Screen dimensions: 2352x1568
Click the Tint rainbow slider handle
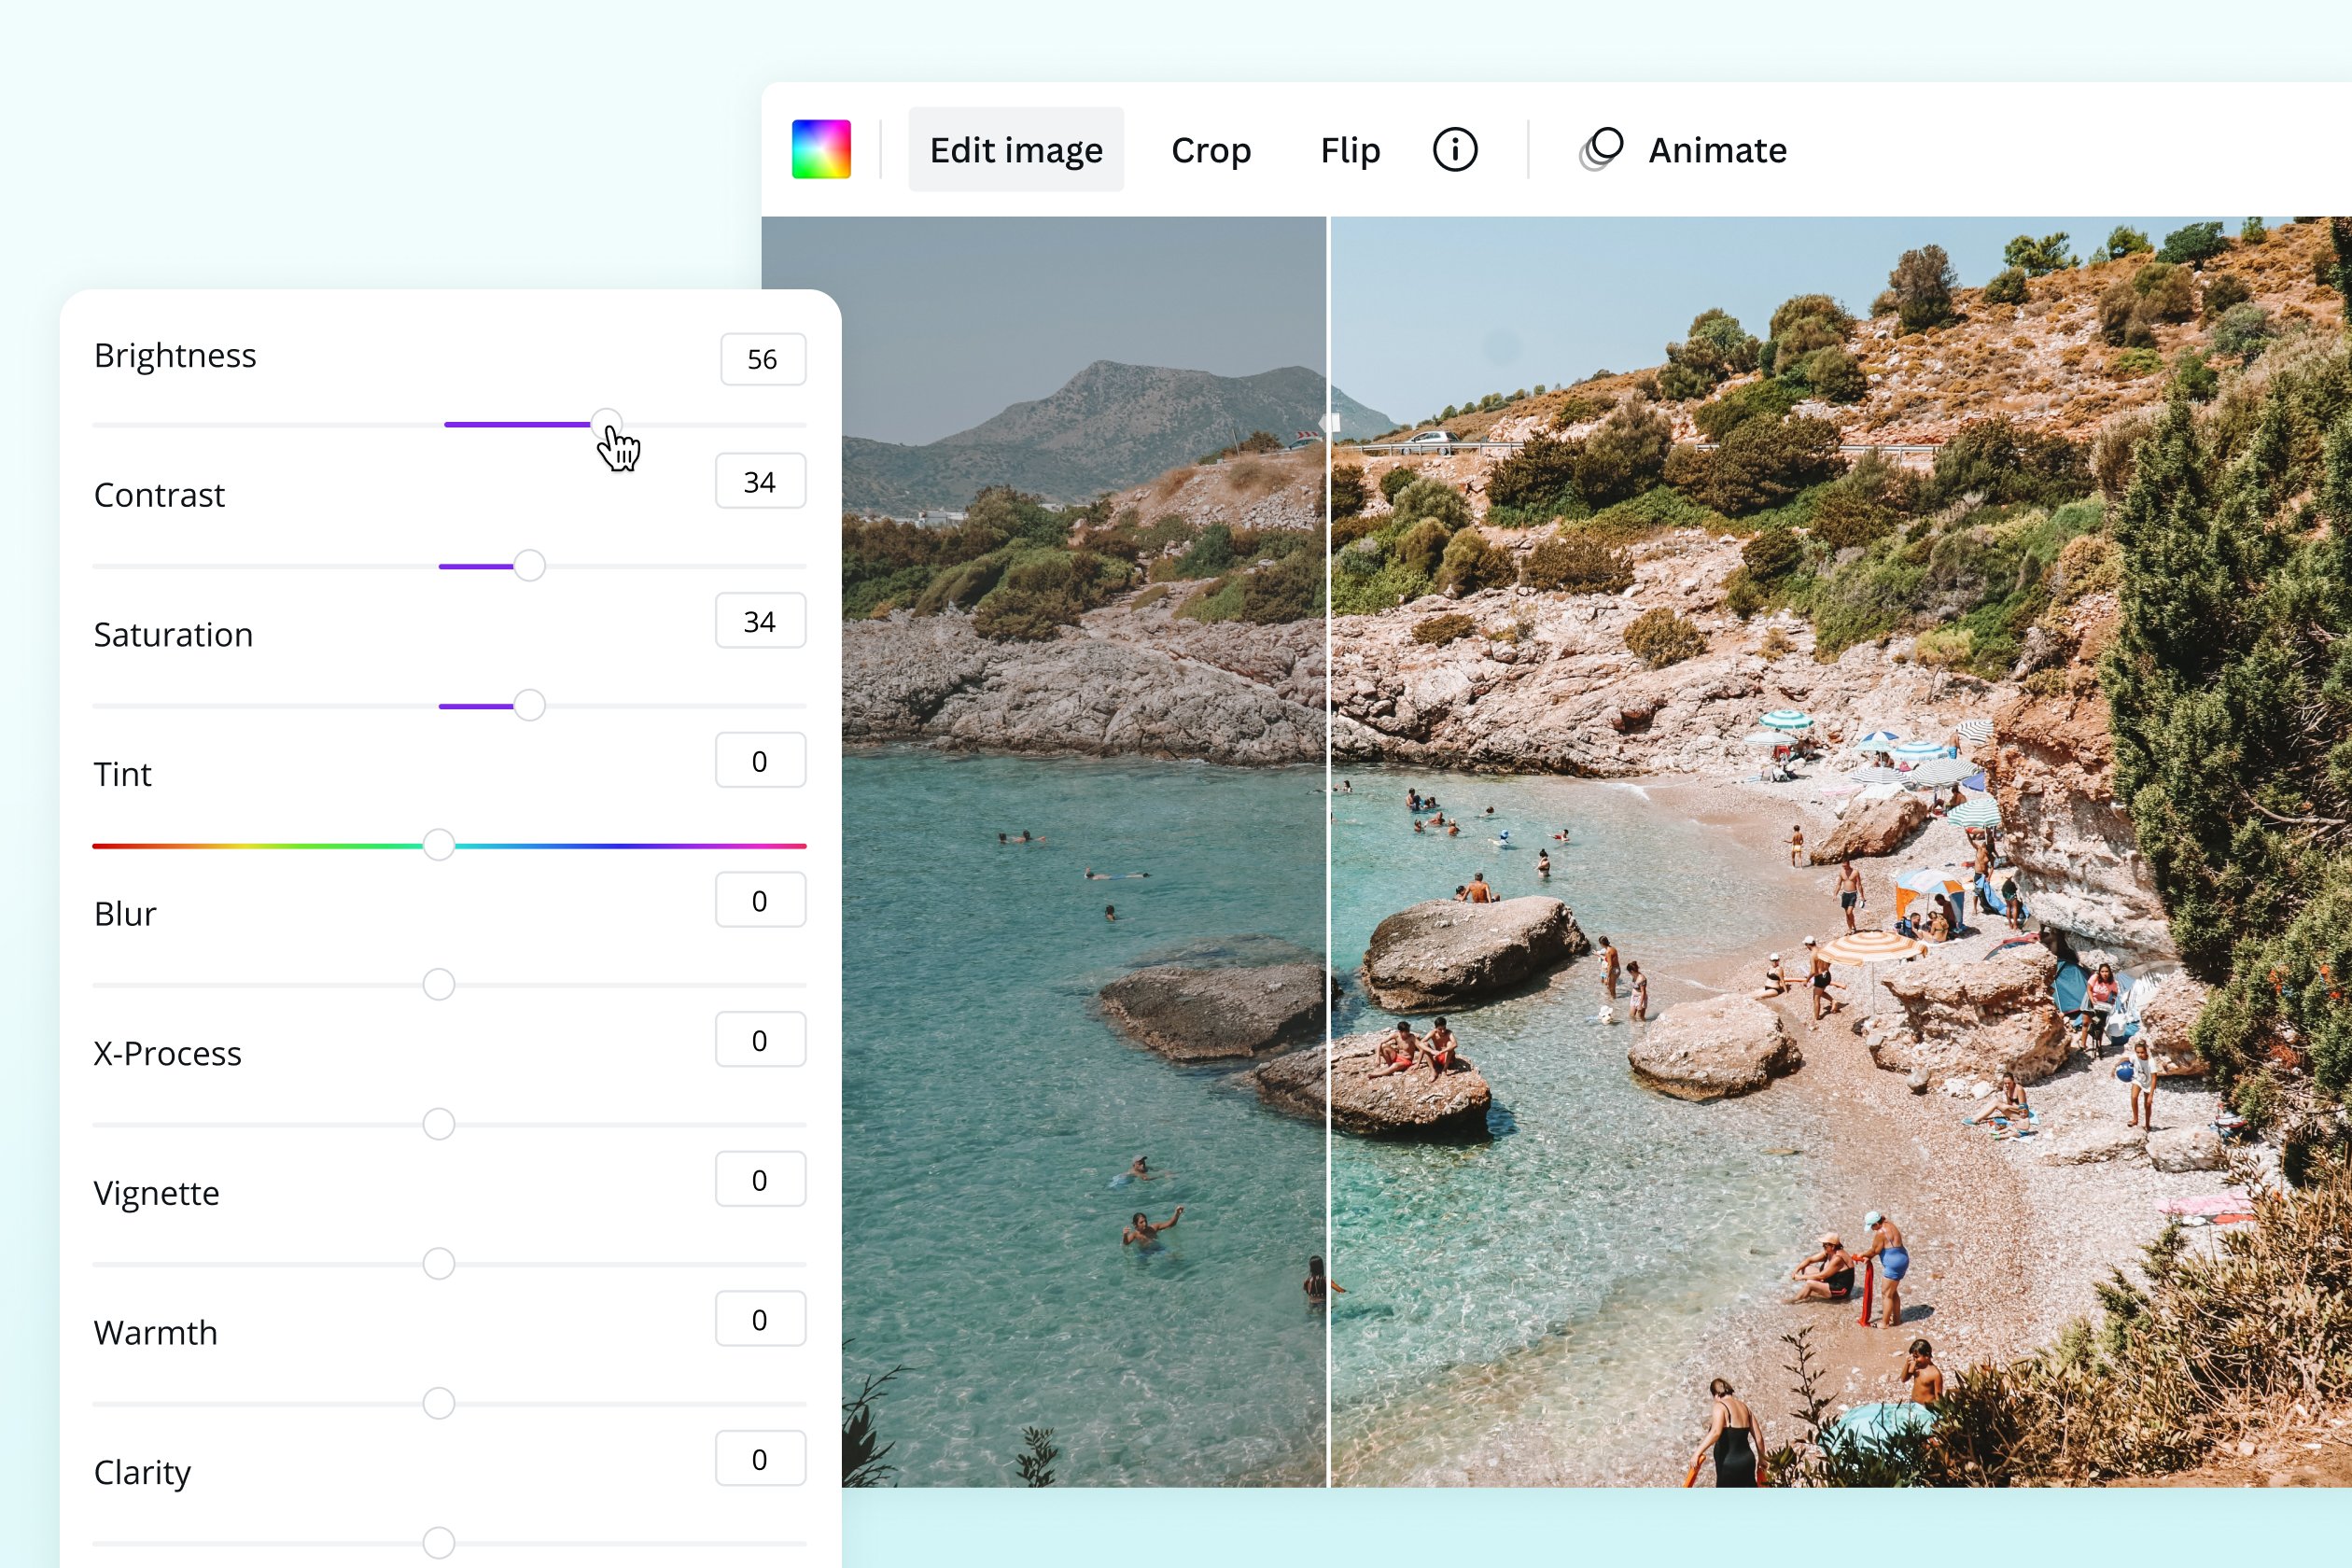click(438, 845)
